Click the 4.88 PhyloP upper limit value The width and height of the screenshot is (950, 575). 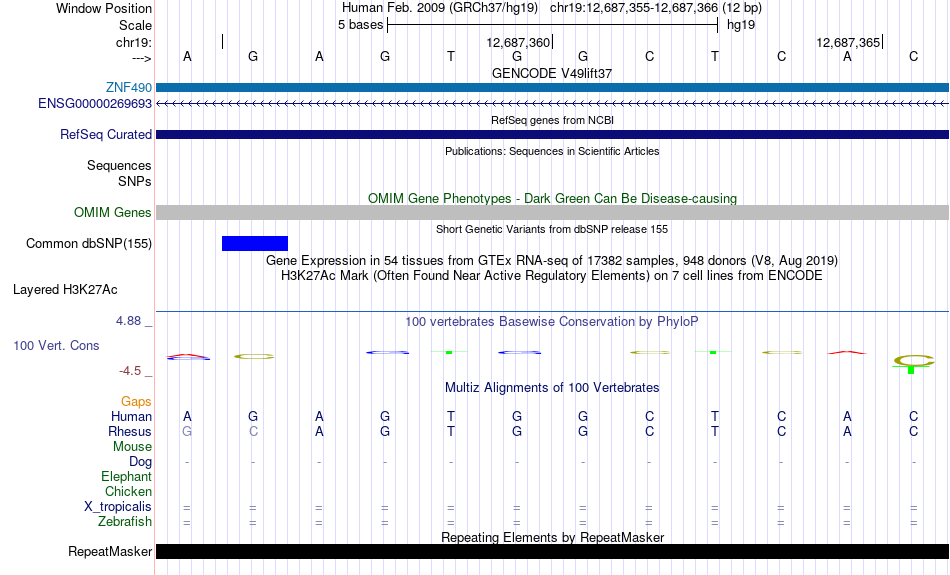tap(128, 321)
